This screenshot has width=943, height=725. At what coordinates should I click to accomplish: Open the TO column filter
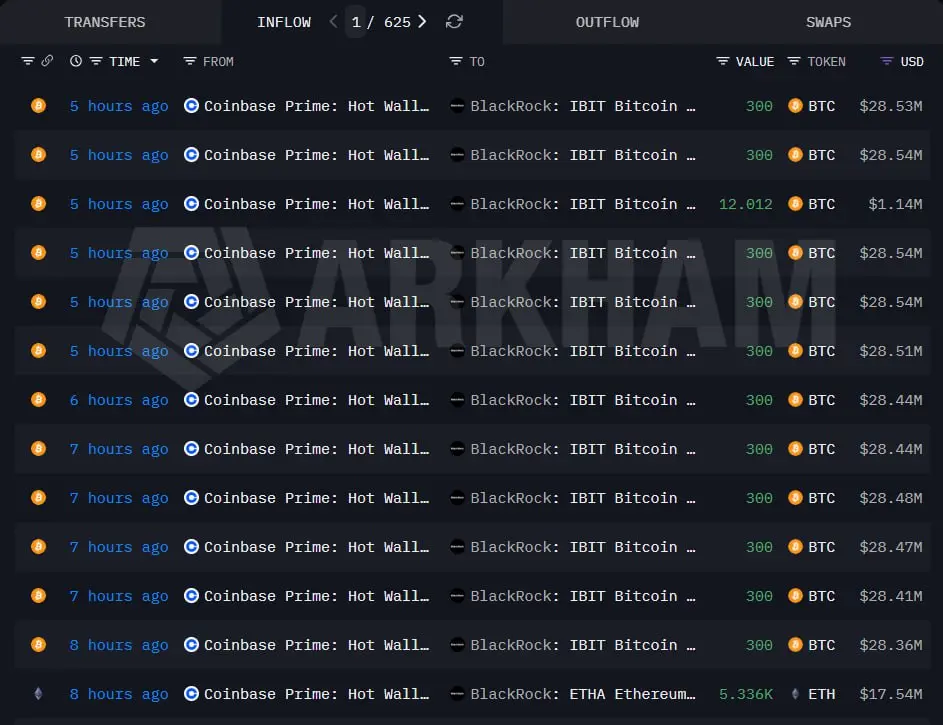coord(456,61)
